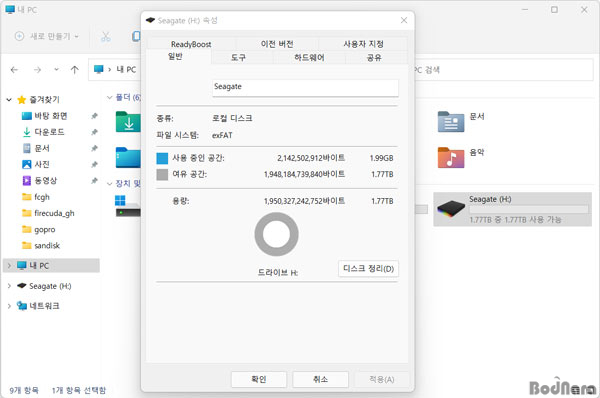
Task: Go up one folder level
Action: (x=75, y=70)
